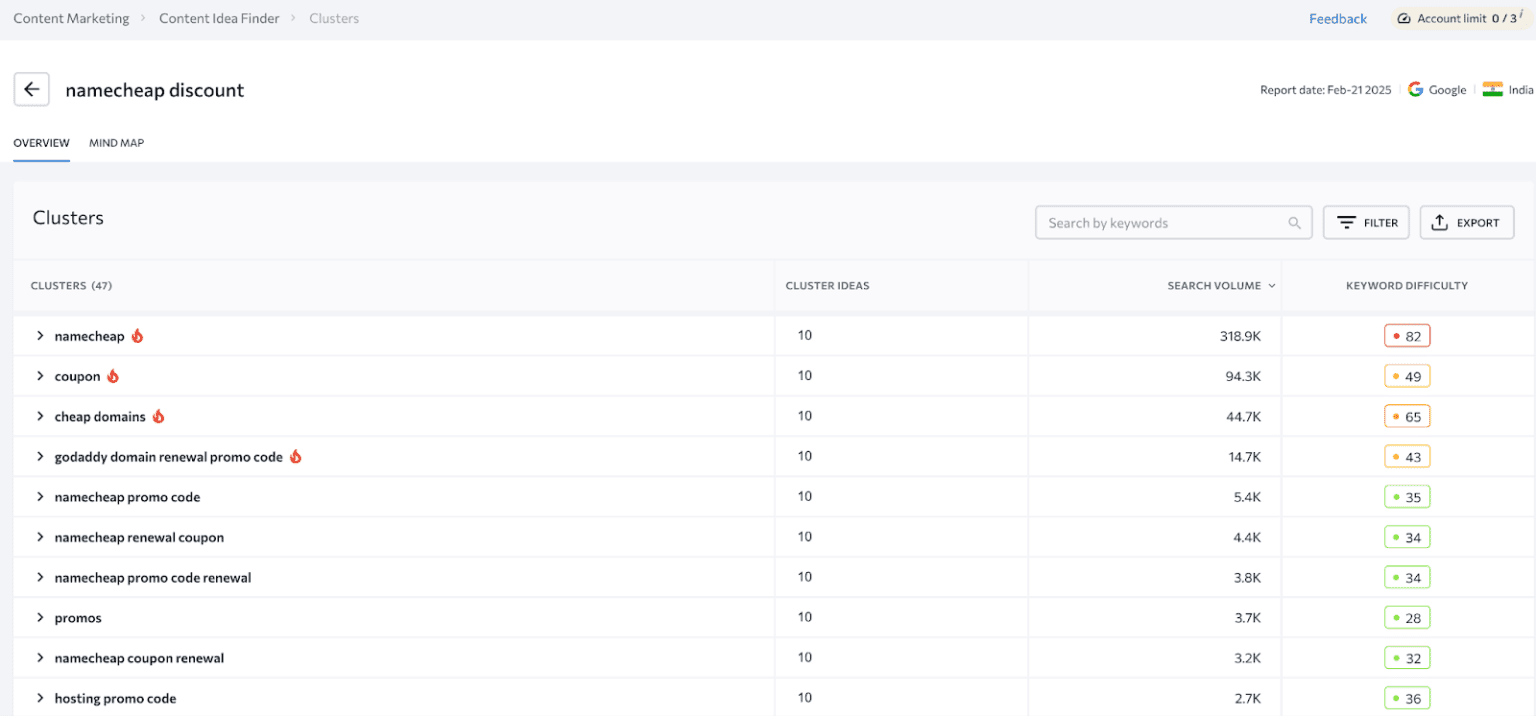This screenshot has width=1536, height=716.
Task: Click the Report date Feb-21 2025 text
Action: (1325, 90)
